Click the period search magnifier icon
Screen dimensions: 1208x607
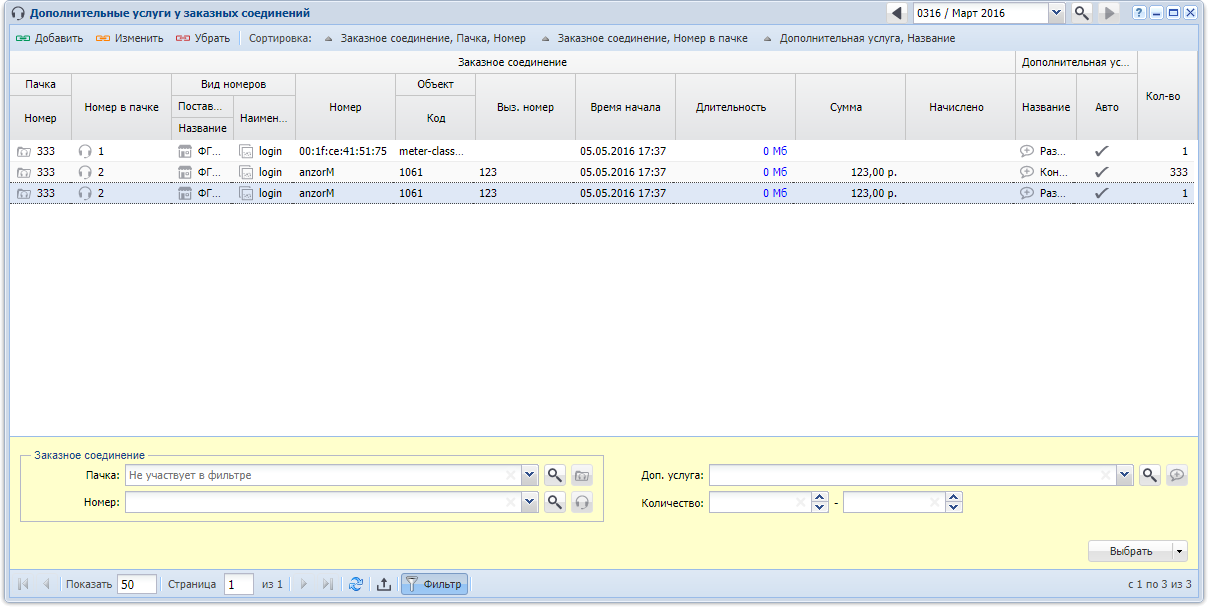coord(1081,13)
